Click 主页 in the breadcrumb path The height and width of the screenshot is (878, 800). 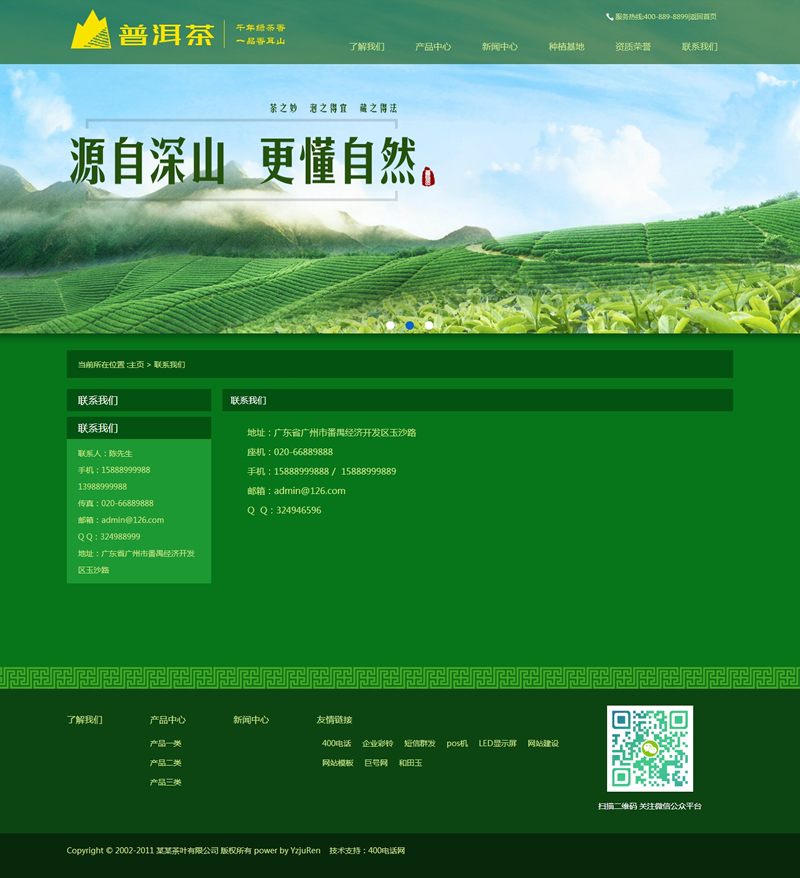pyautogui.click(x=136, y=365)
